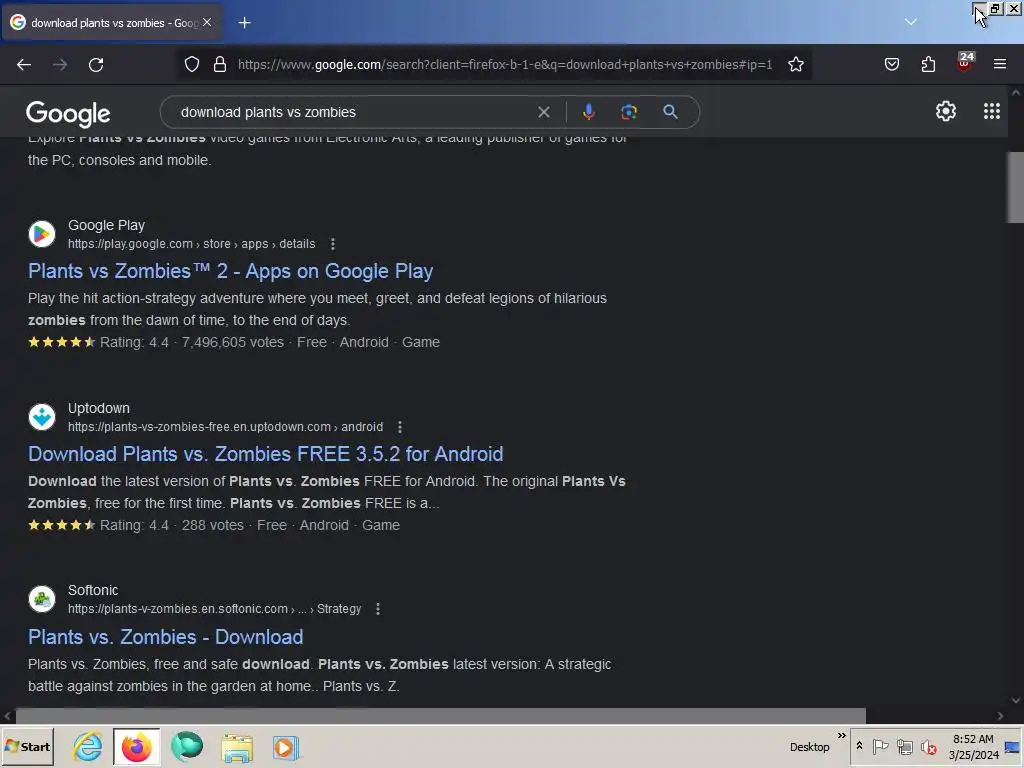This screenshot has width=1024, height=768.
Task: Expand the Desktop toolbar chevron
Action: pos(842,736)
